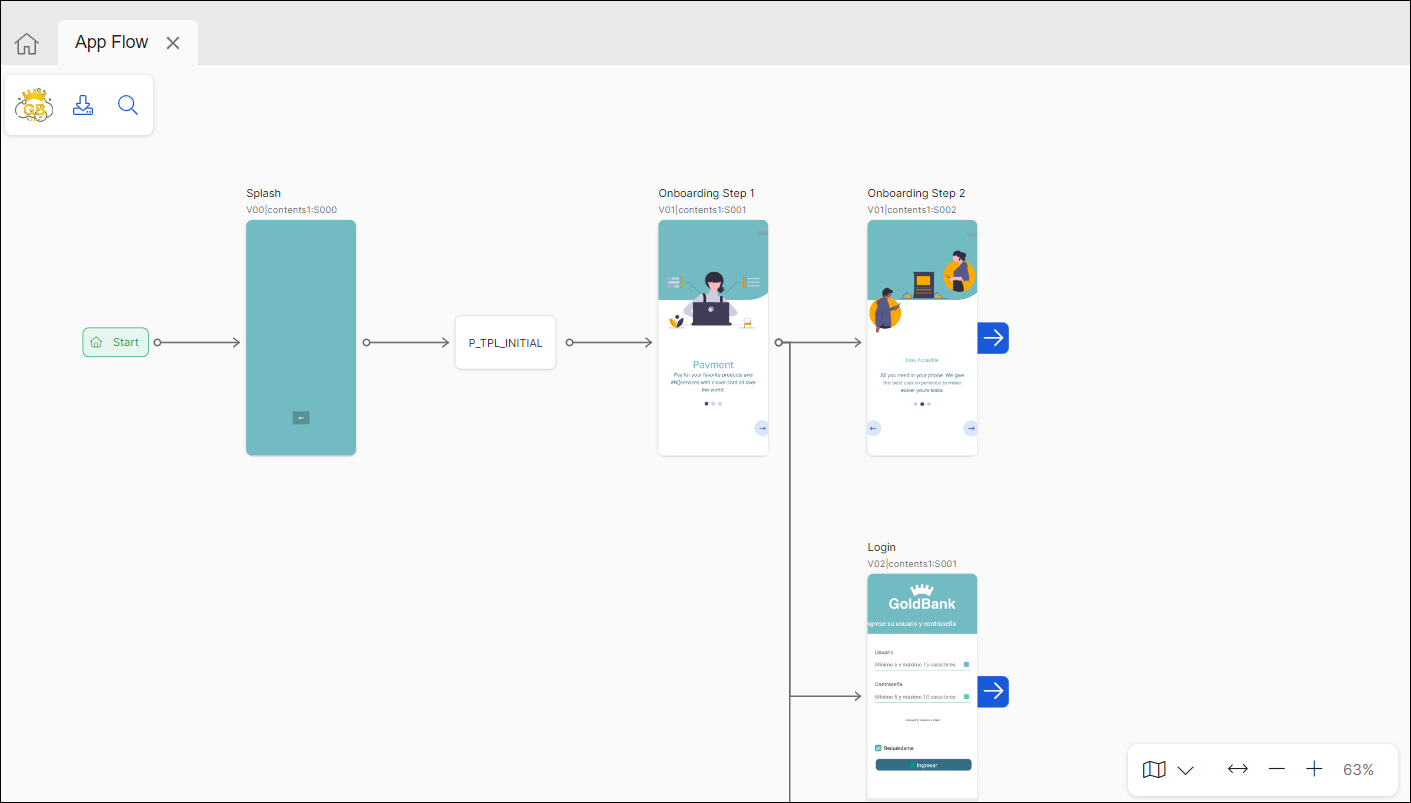Zoom out with the minus icon
The width and height of the screenshot is (1411, 803).
tap(1276, 769)
